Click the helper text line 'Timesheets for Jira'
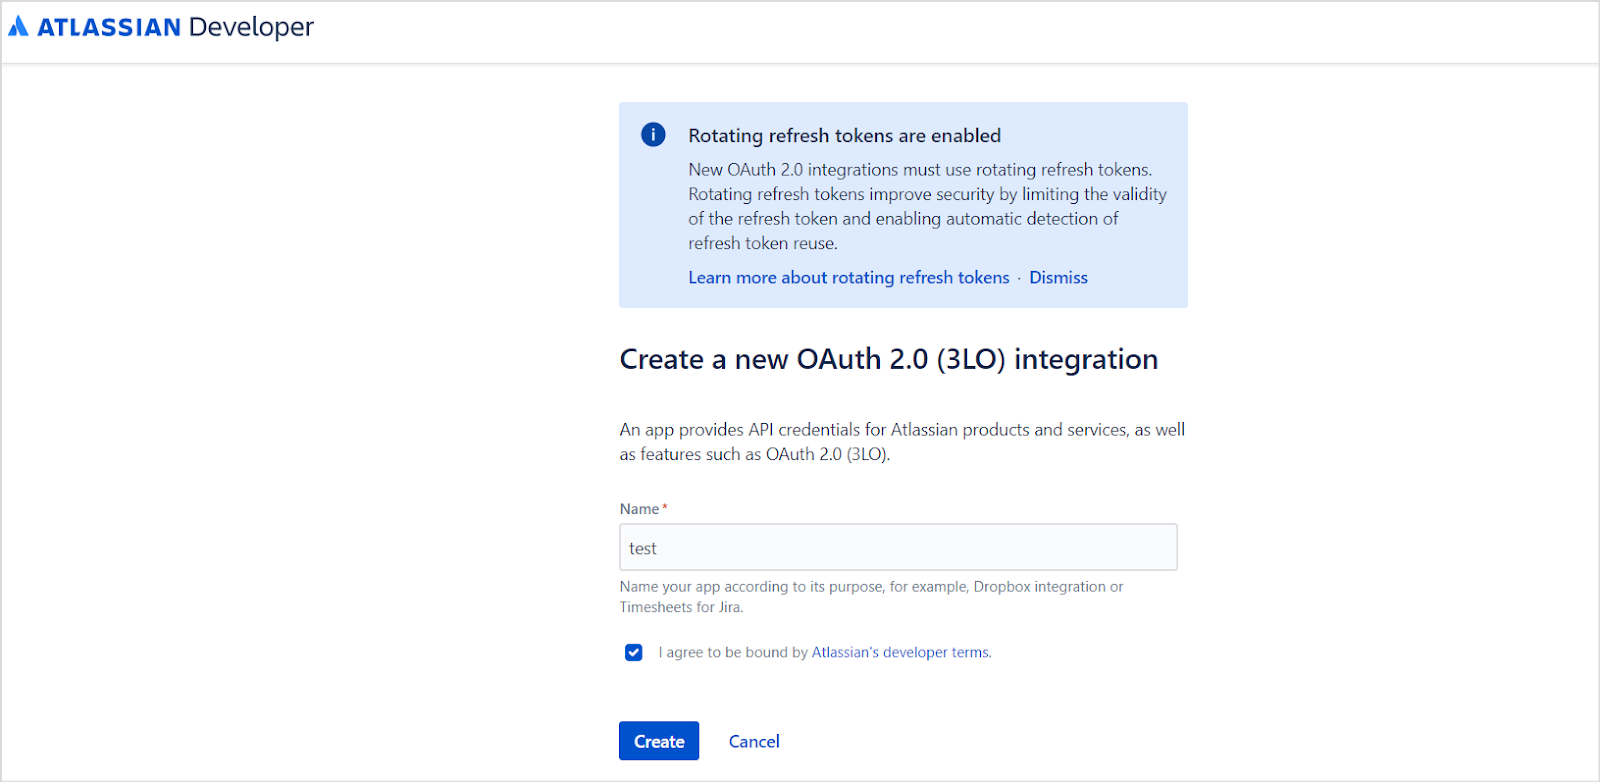Viewport: 1600px width, 782px height. 680,607
